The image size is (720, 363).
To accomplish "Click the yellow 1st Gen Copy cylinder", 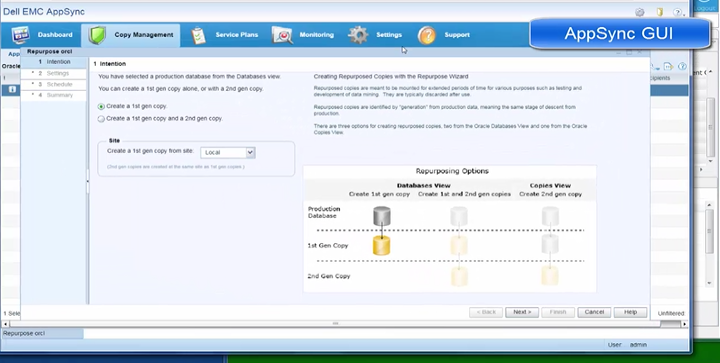I will [381, 246].
